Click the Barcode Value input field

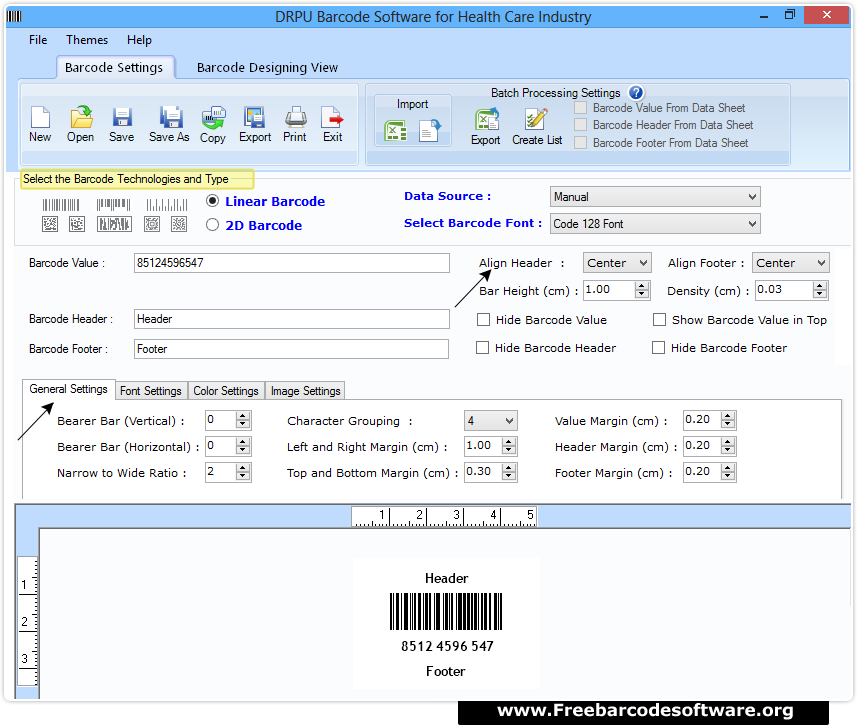tap(292, 263)
